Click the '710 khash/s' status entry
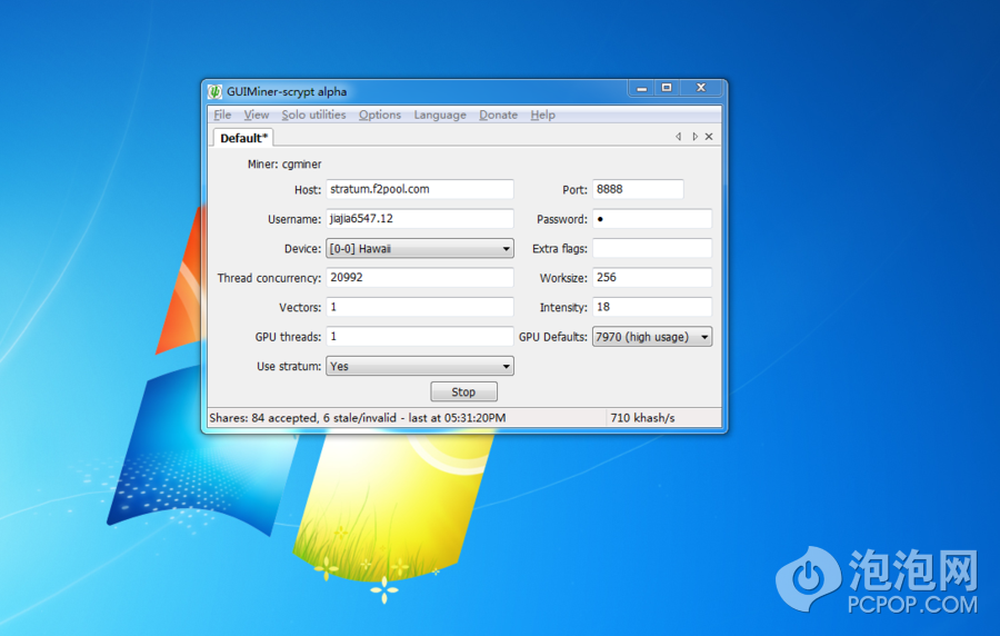The width and height of the screenshot is (1000, 636). point(642,418)
